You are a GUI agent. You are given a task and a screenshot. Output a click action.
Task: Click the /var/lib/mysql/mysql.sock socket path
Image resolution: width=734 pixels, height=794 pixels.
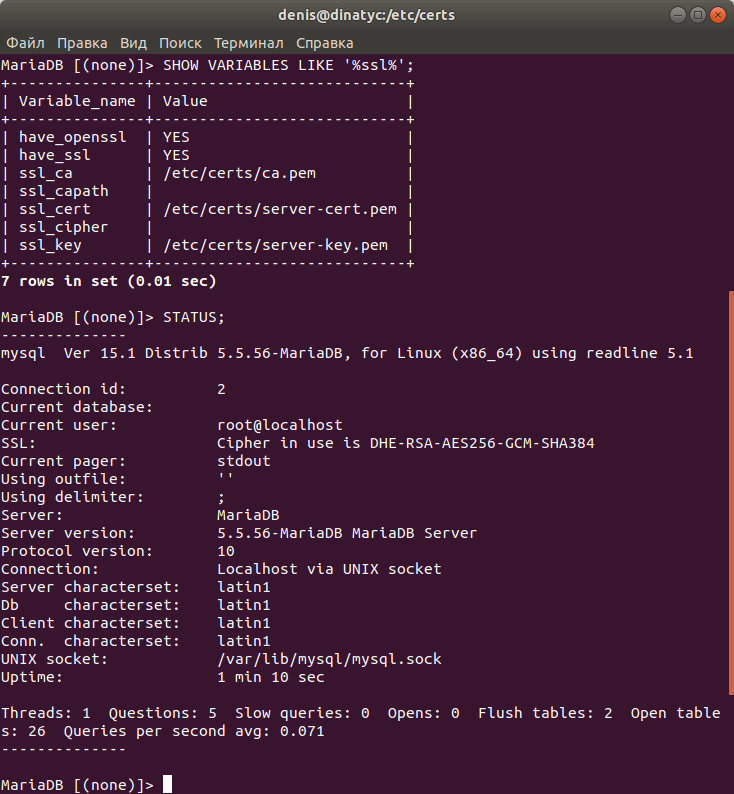(330, 659)
